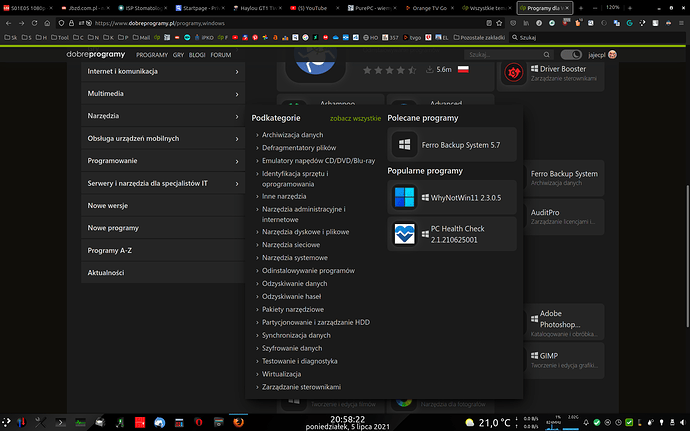Click the weather icon in the taskbar

[x=470, y=423]
